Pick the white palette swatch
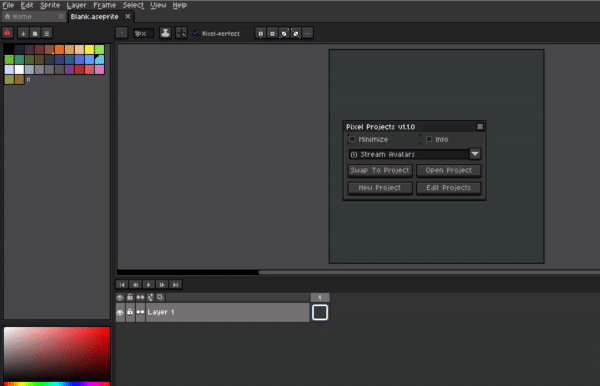 click(19, 70)
